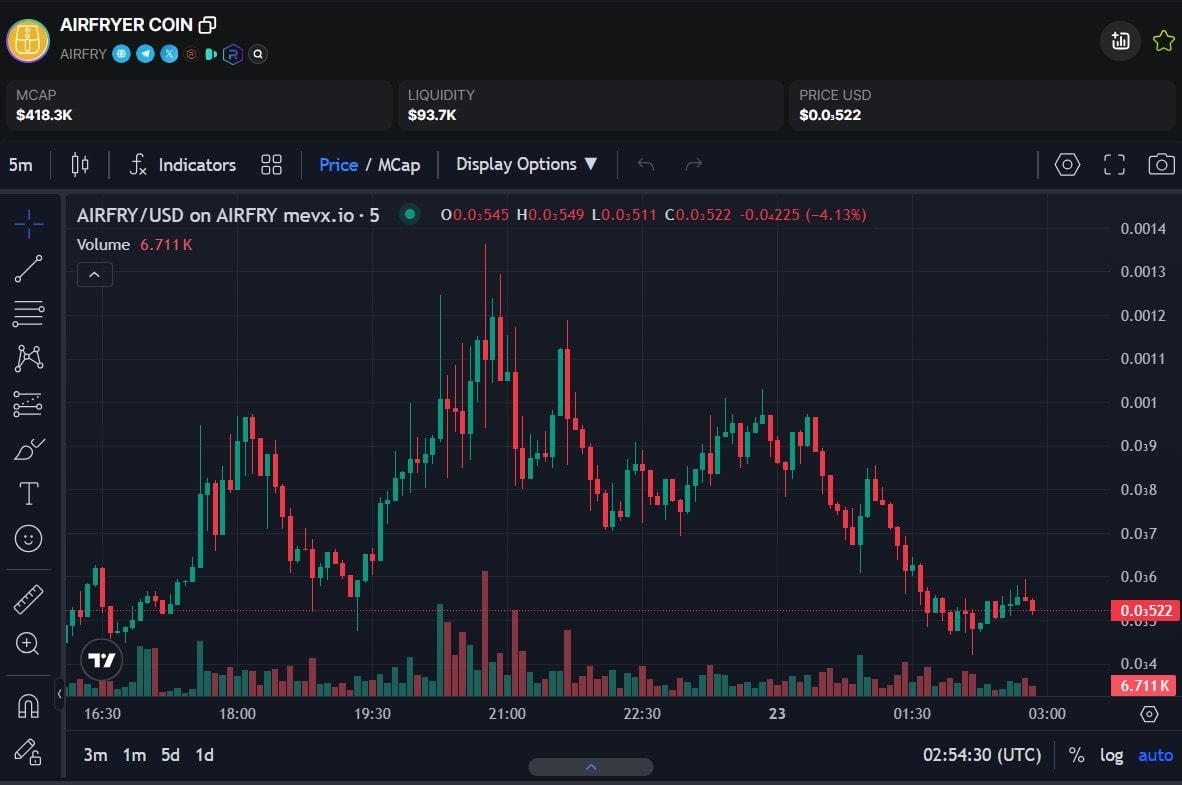Select the brush drawing tool

pyautogui.click(x=29, y=449)
